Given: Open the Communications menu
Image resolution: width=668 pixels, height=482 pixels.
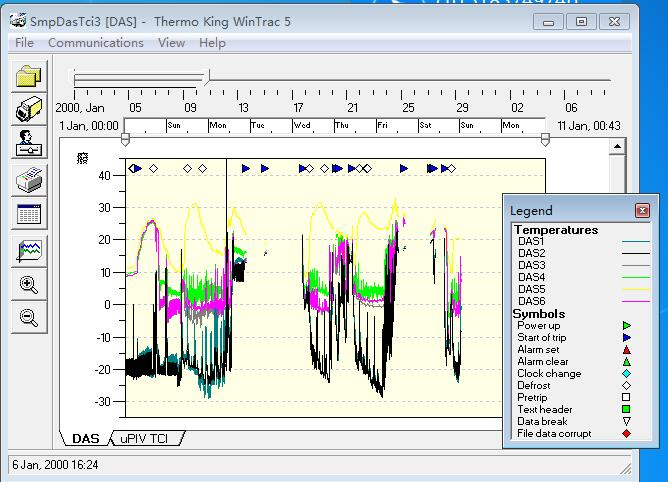Looking at the screenshot, I should pyautogui.click(x=96, y=43).
